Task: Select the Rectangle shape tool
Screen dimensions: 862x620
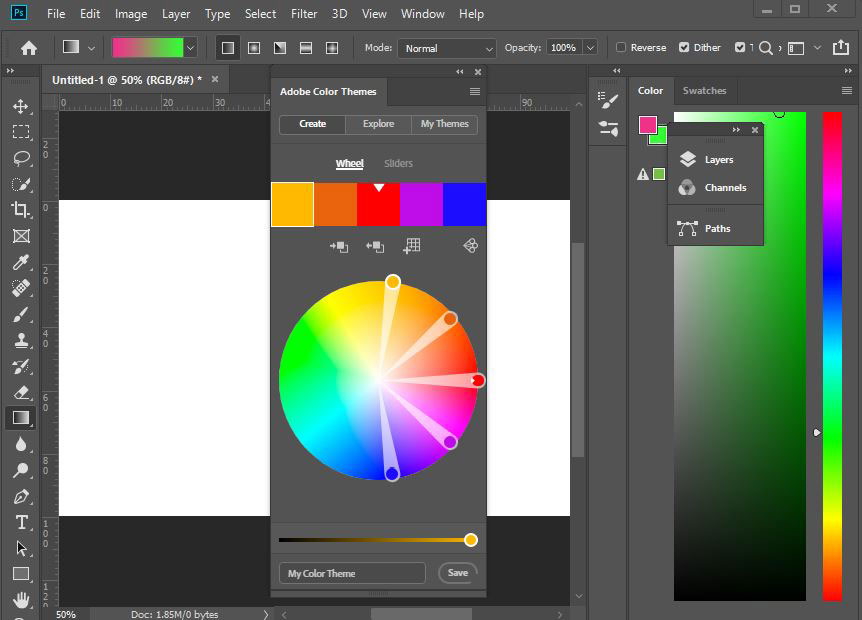Action: [x=21, y=574]
